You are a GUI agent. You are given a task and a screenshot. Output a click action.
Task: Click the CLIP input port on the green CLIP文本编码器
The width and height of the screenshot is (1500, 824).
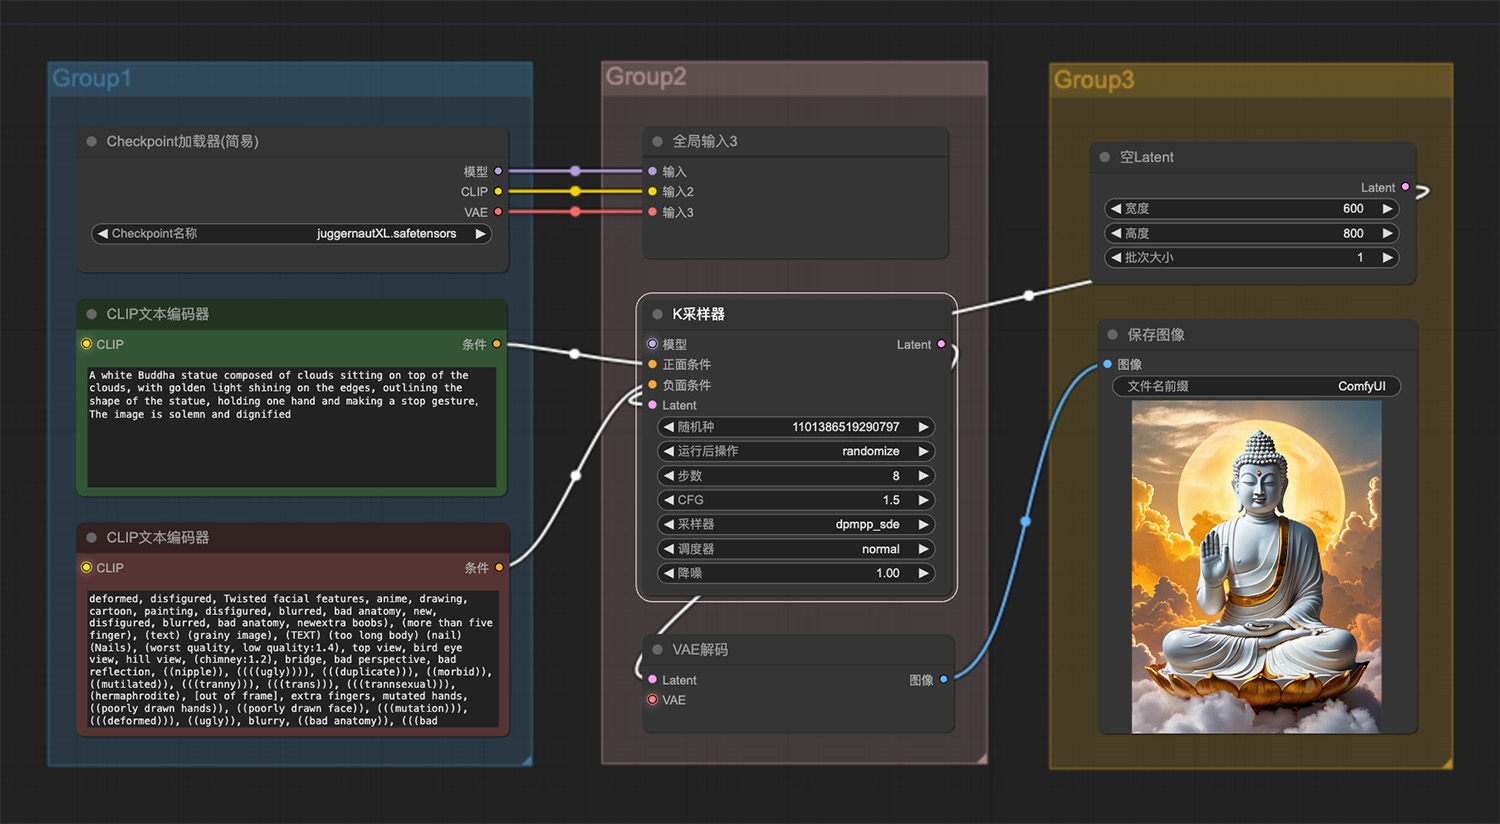(x=87, y=344)
